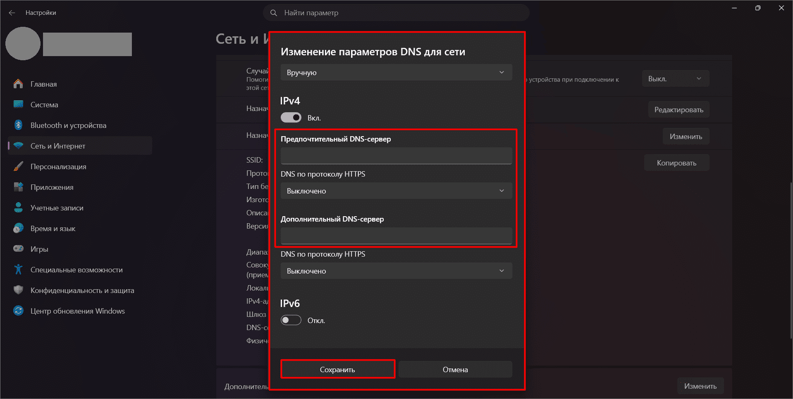Click the Изменить button beside DNS assignment

pos(686,137)
